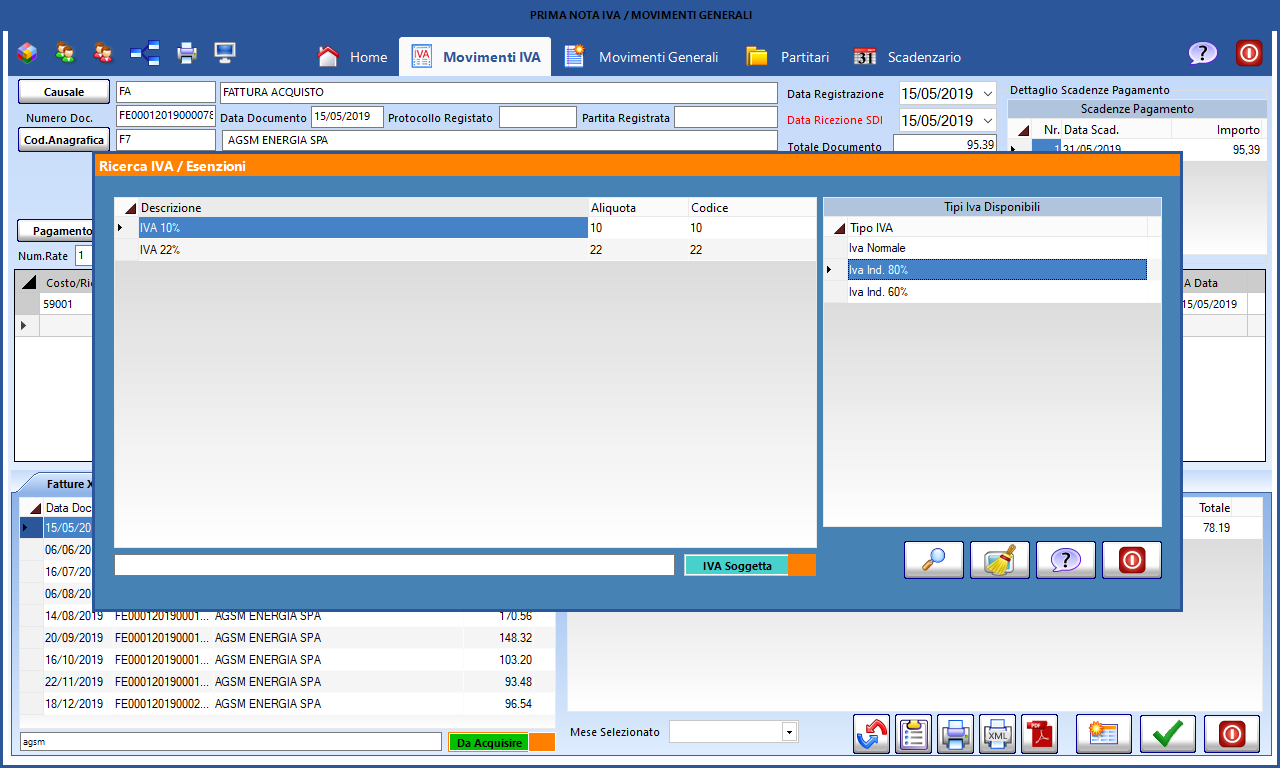Open the Data Registrazione date dropdown
Viewport: 1280px width, 768px height.
pyautogui.click(x=988, y=94)
